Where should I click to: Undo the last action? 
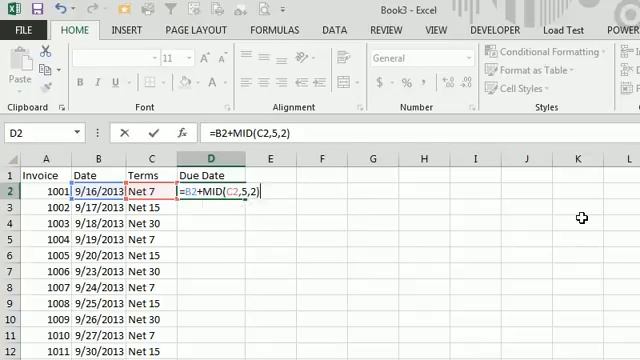(61, 9)
